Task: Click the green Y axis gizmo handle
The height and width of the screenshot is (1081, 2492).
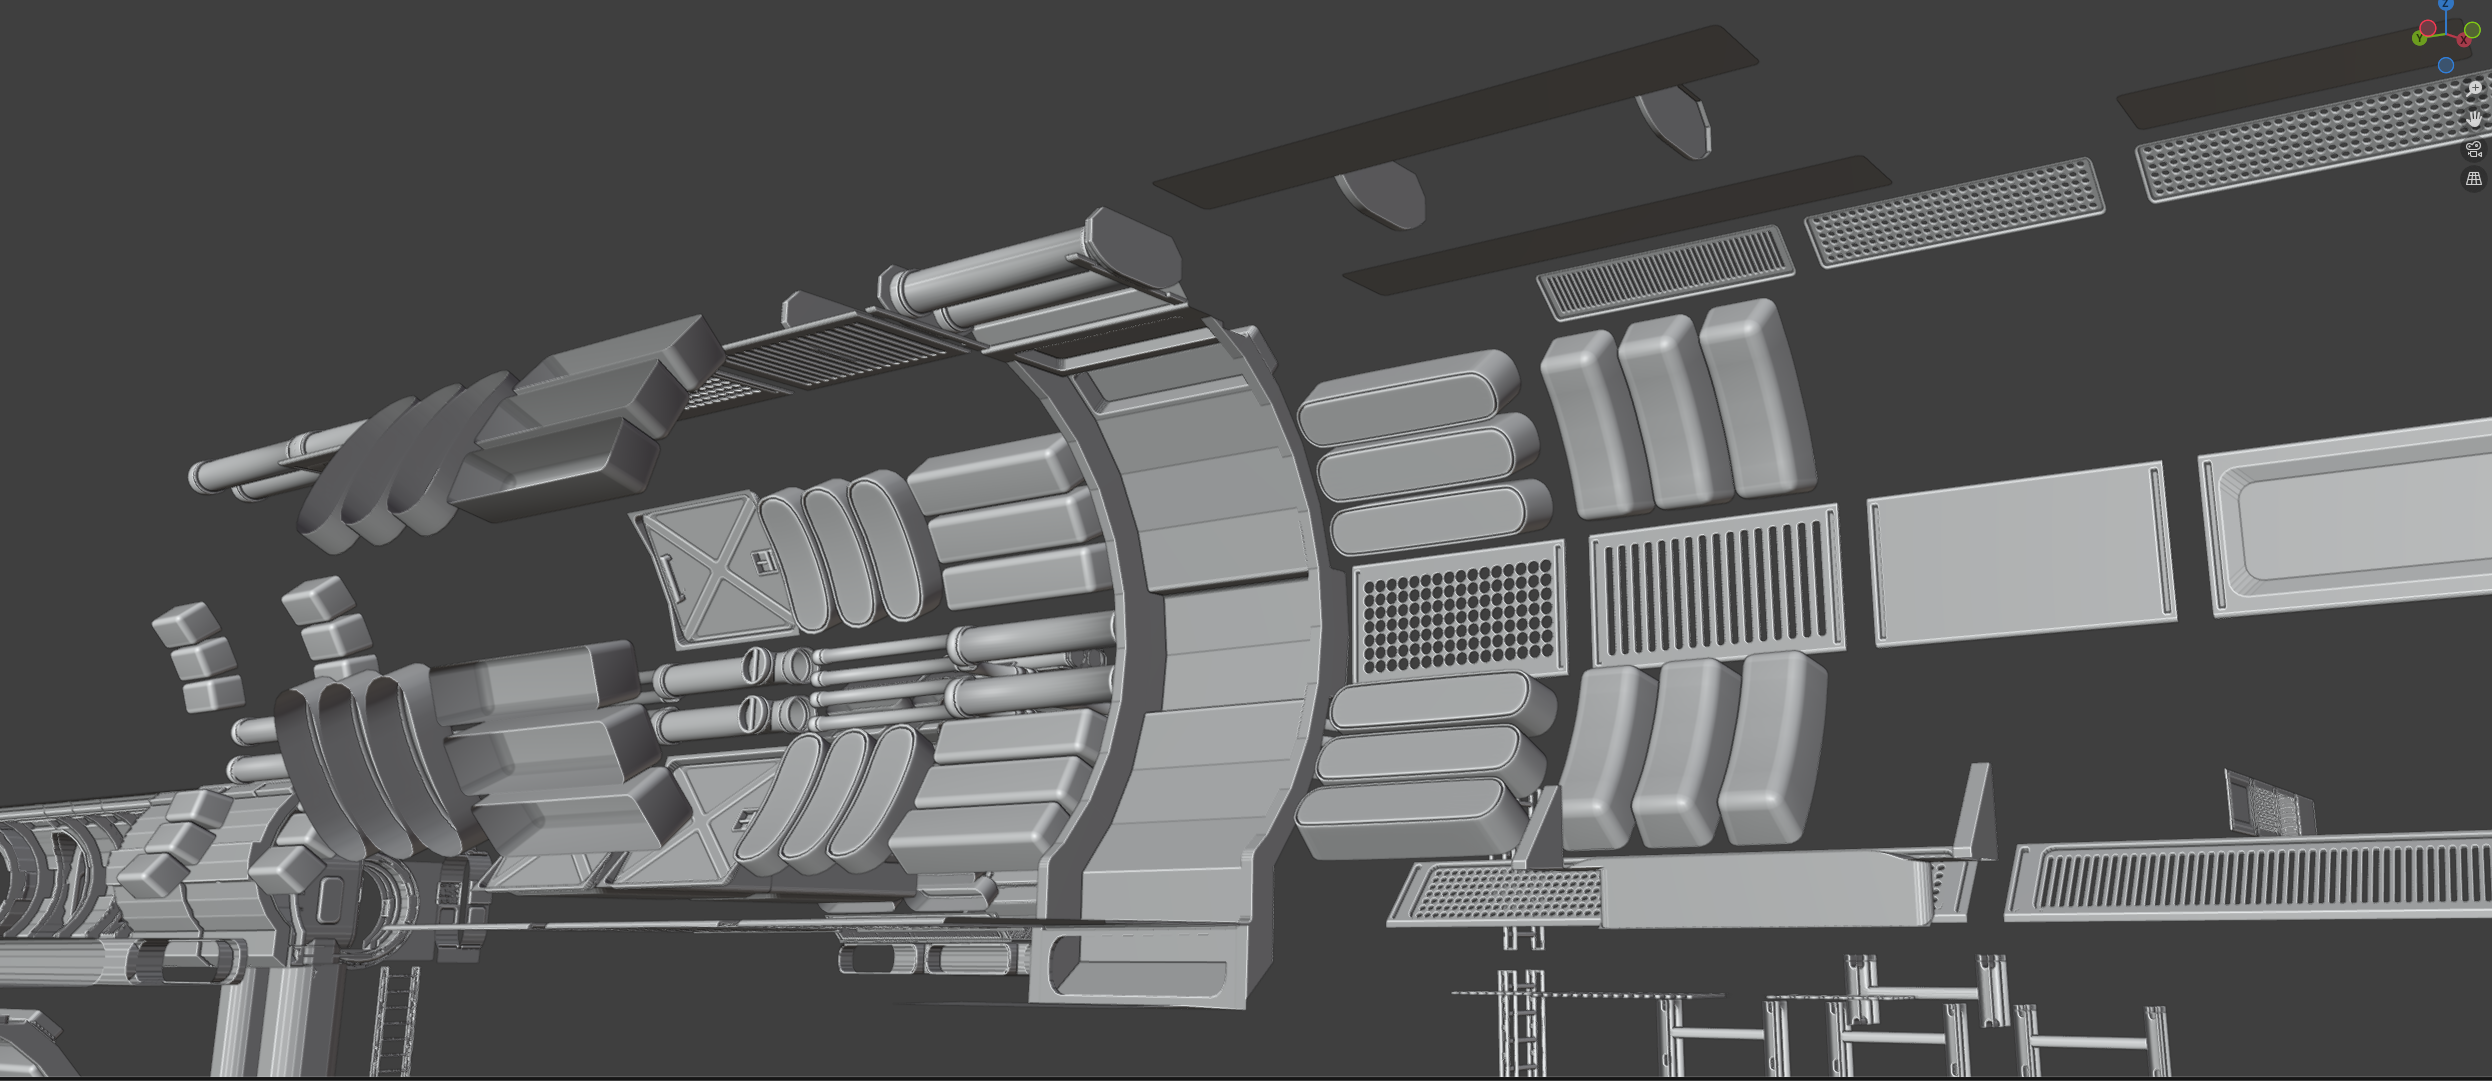Action: coord(2419,38)
